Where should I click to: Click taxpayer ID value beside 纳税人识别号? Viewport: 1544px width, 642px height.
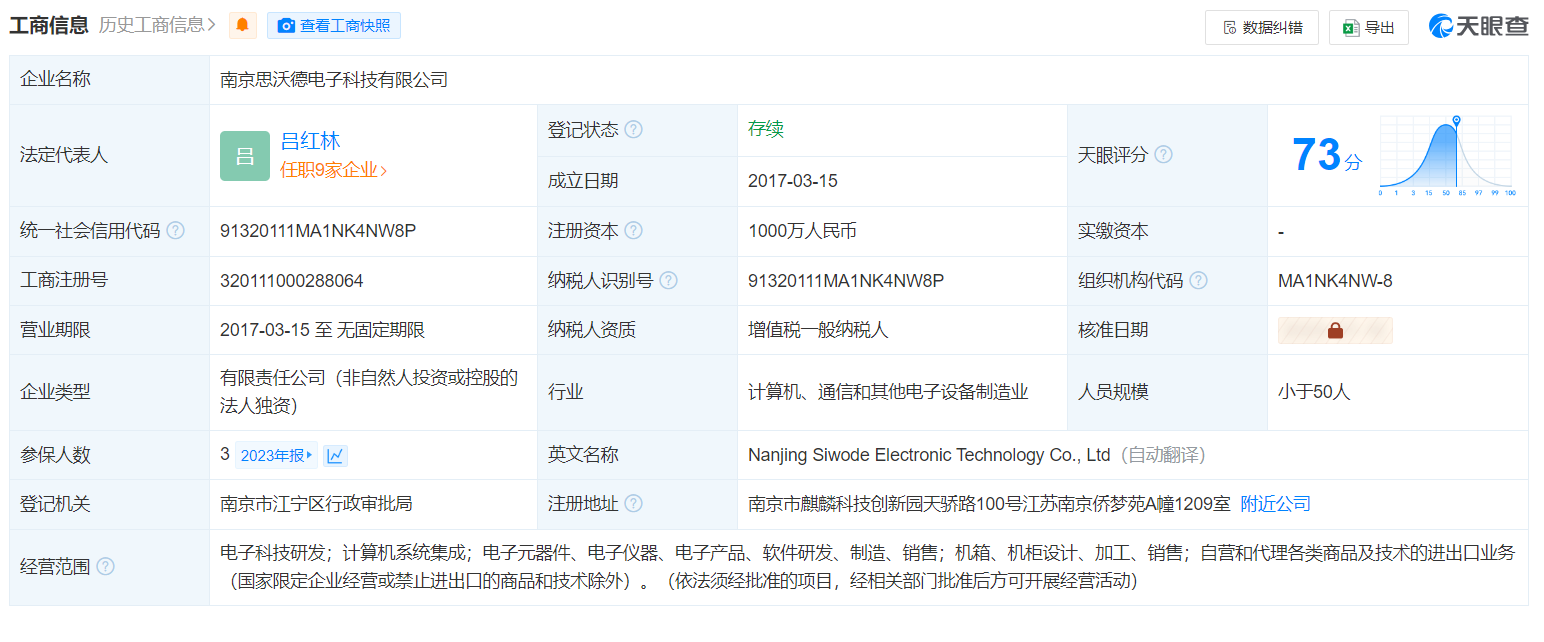point(846,281)
